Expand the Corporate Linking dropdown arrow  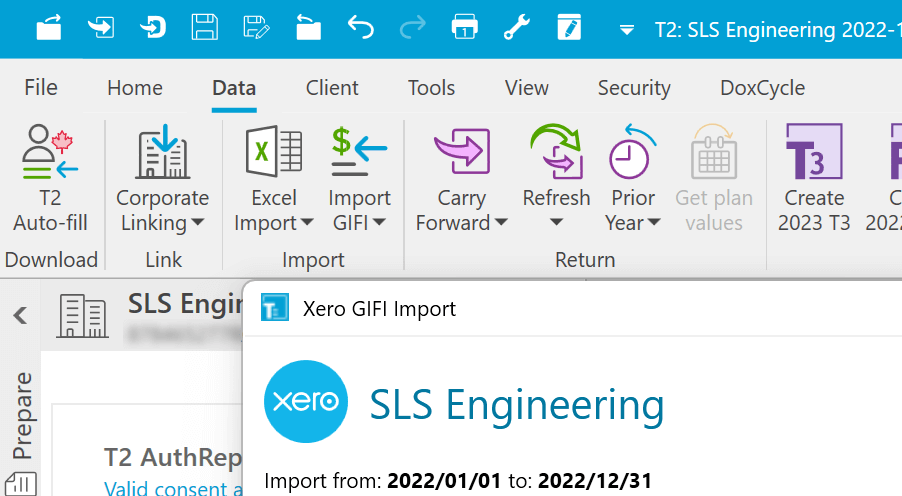click(197, 222)
